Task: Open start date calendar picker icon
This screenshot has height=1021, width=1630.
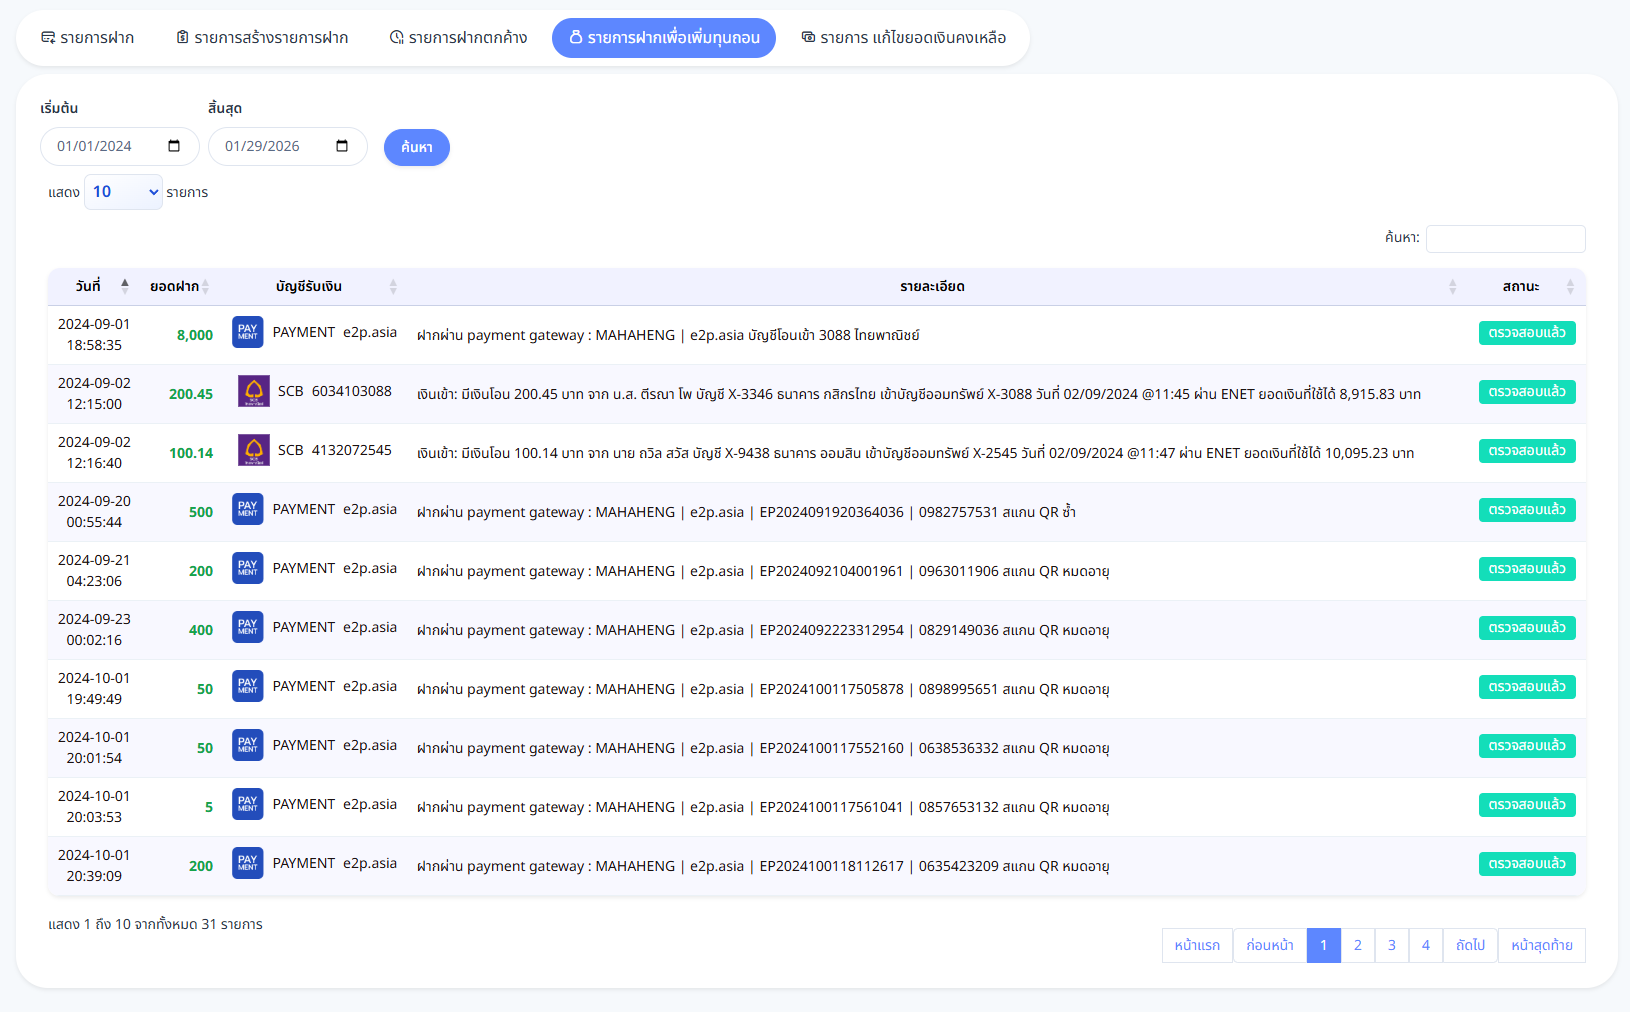Action: (174, 146)
